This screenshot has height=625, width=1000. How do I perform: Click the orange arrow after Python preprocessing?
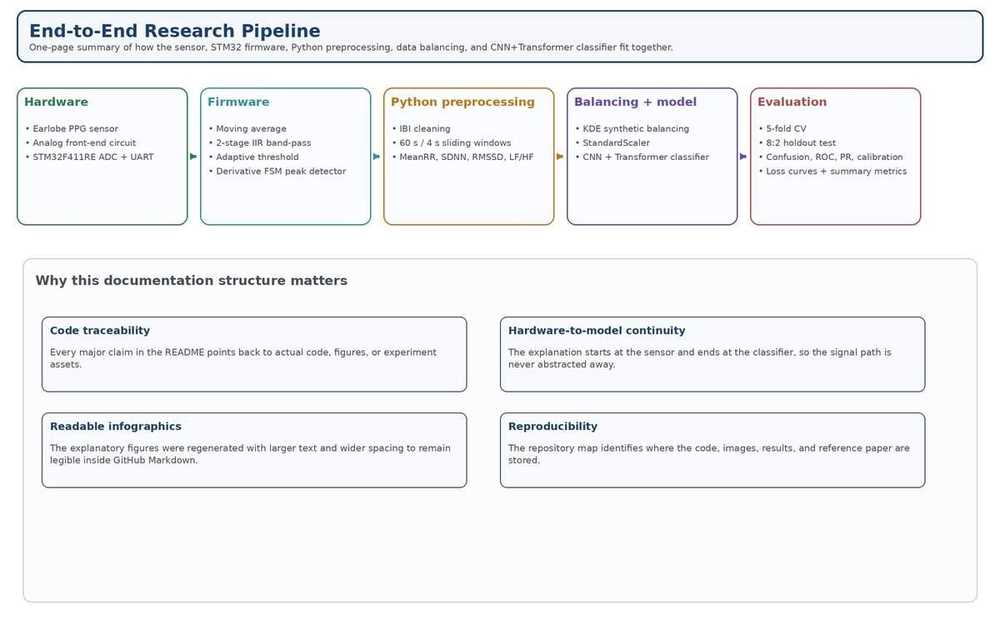point(560,156)
